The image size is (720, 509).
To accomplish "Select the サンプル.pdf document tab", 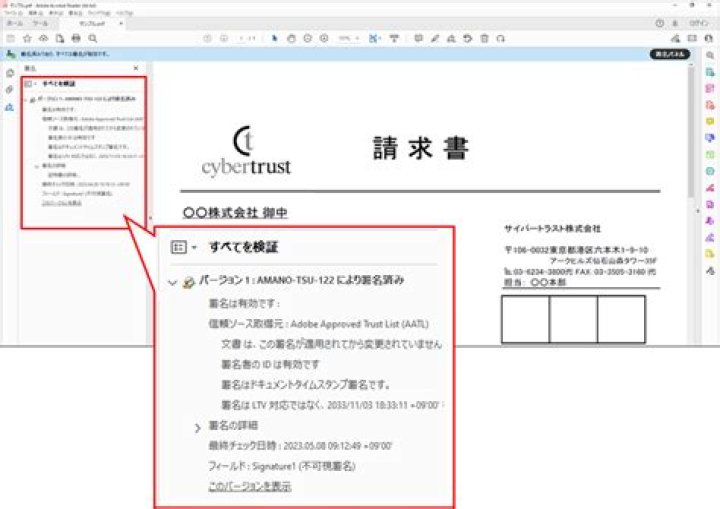I will 92,23.
